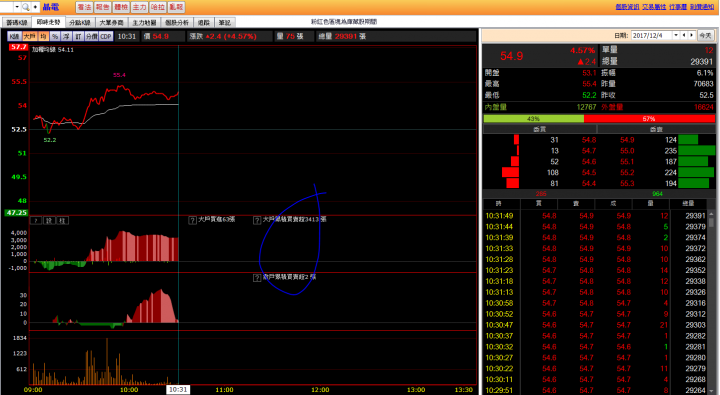Expand the date picker dropdown arrow

pos(676,35)
